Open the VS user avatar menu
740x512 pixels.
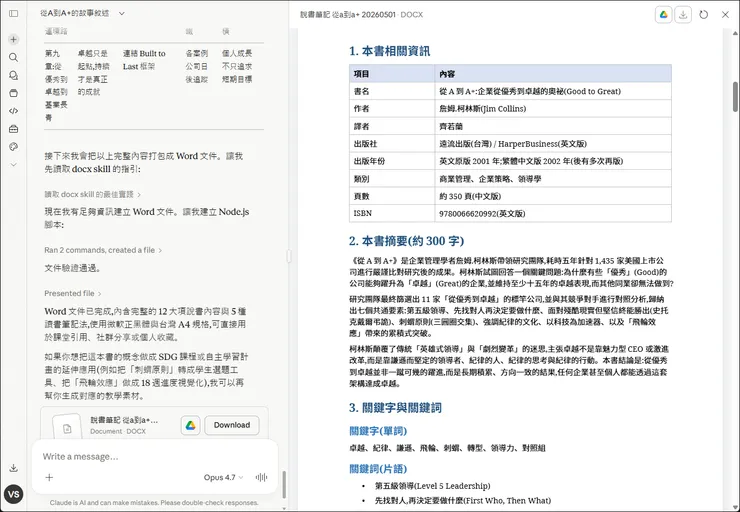pyautogui.click(x=14, y=494)
